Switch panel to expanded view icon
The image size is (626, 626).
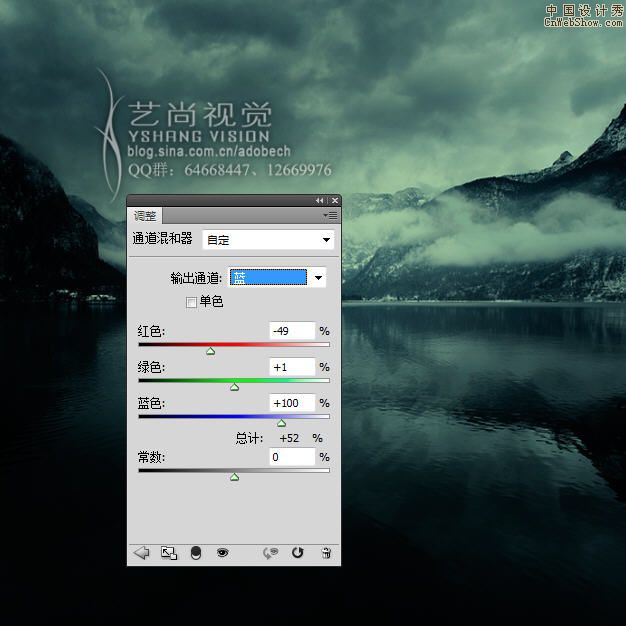point(169,553)
